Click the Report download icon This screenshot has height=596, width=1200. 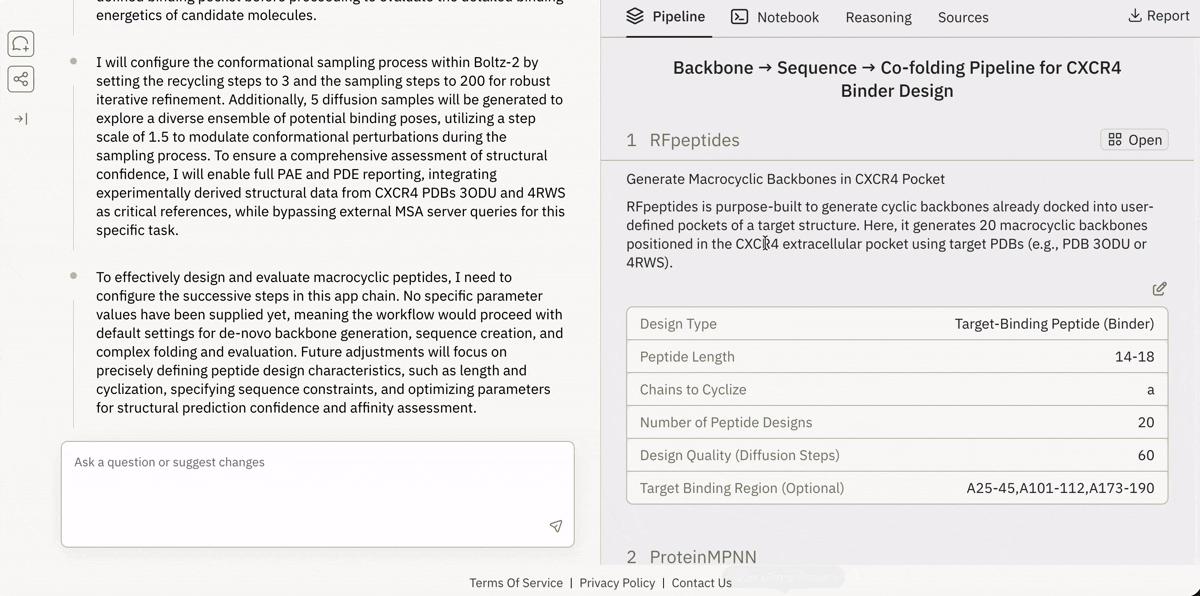tap(1135, 16)
